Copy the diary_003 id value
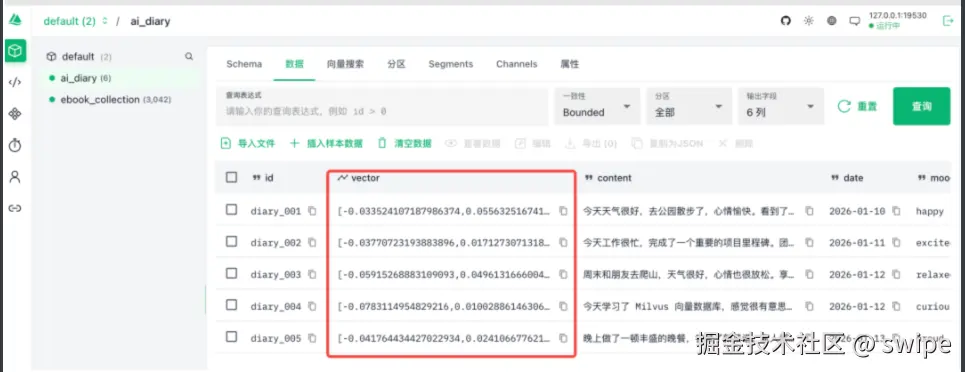 tap(313, 274)
